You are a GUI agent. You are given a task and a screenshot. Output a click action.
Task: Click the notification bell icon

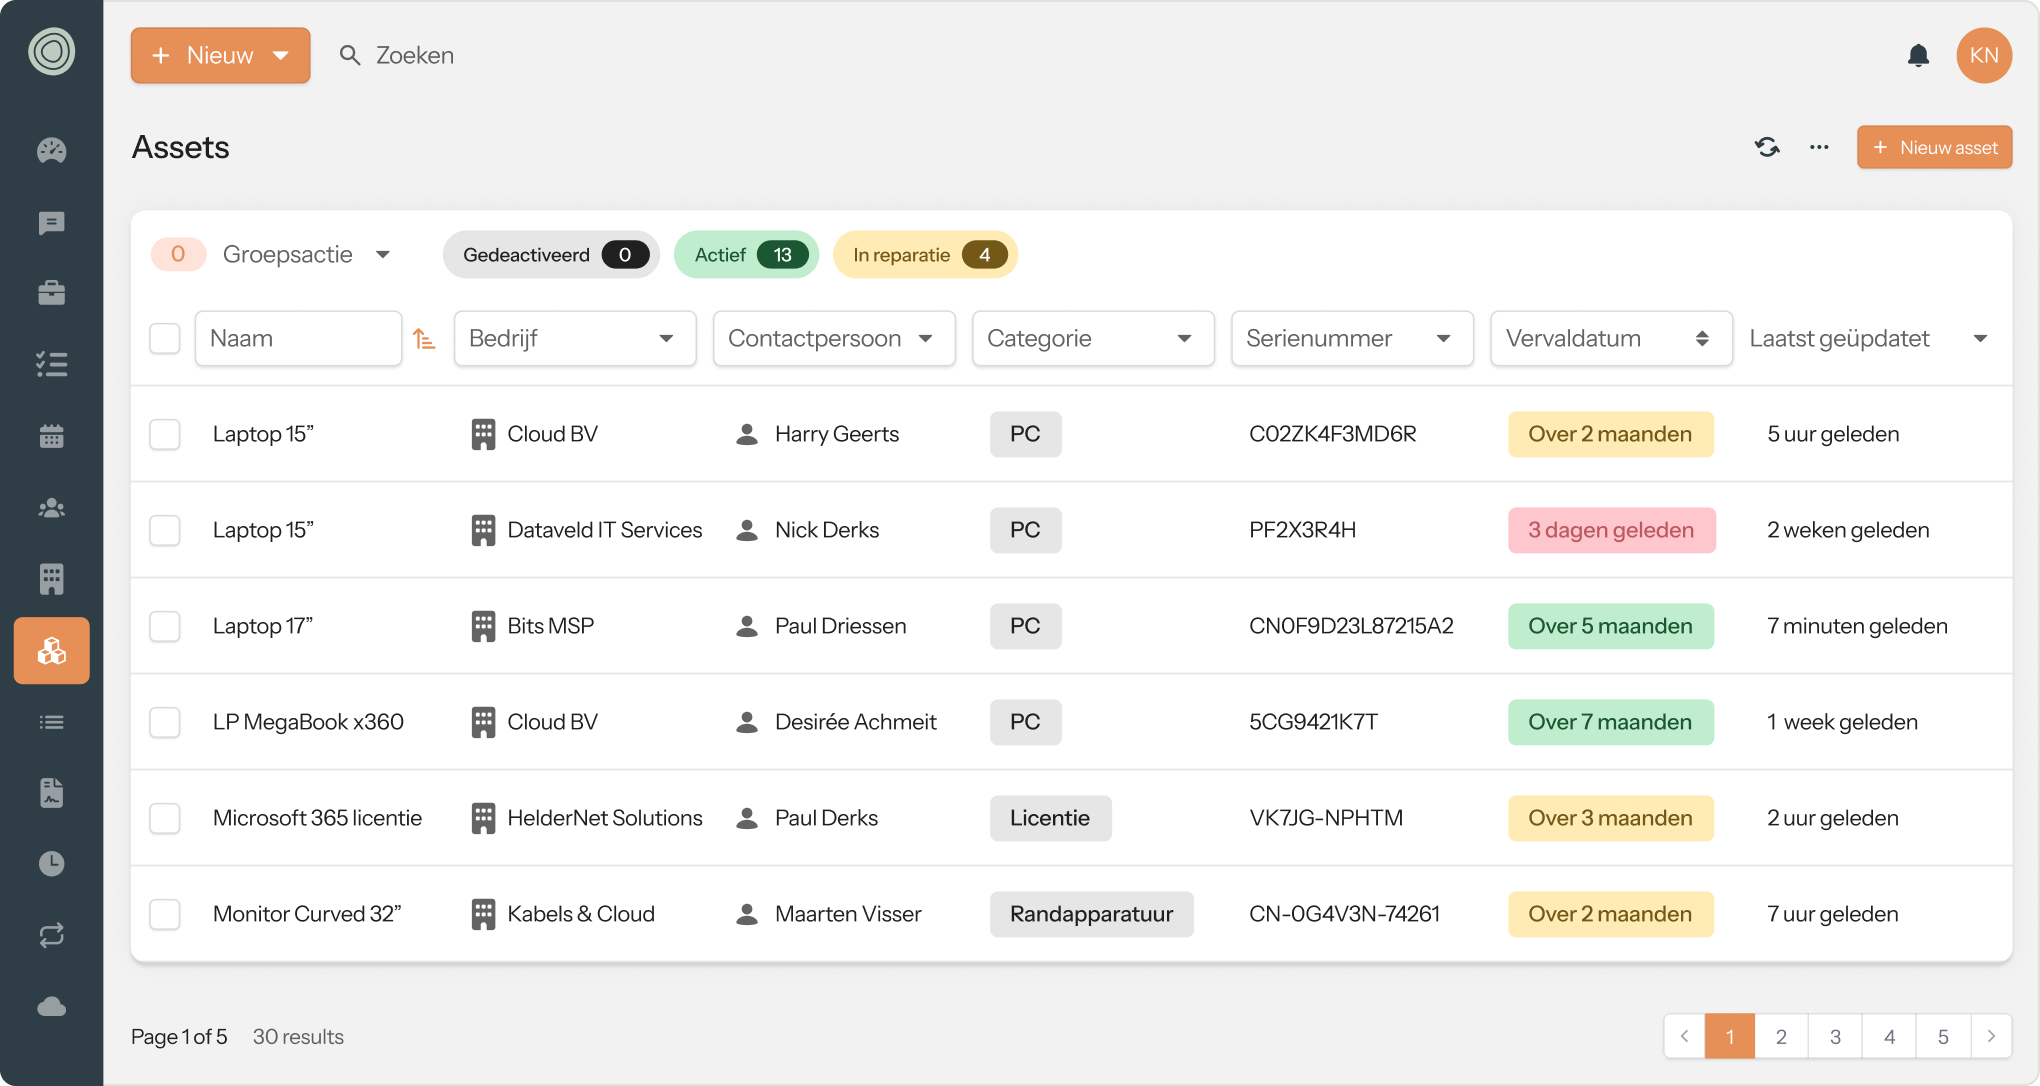1917,55
